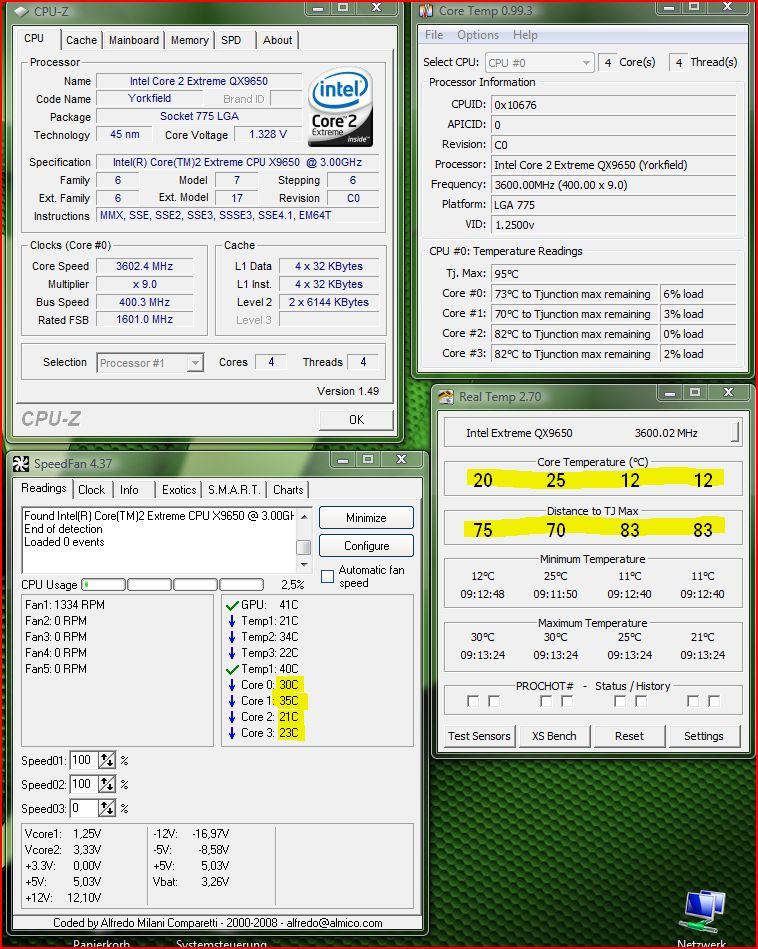Click the Papierkorb desktop label
Screen dimensions: 758x949
pos(101,944)
